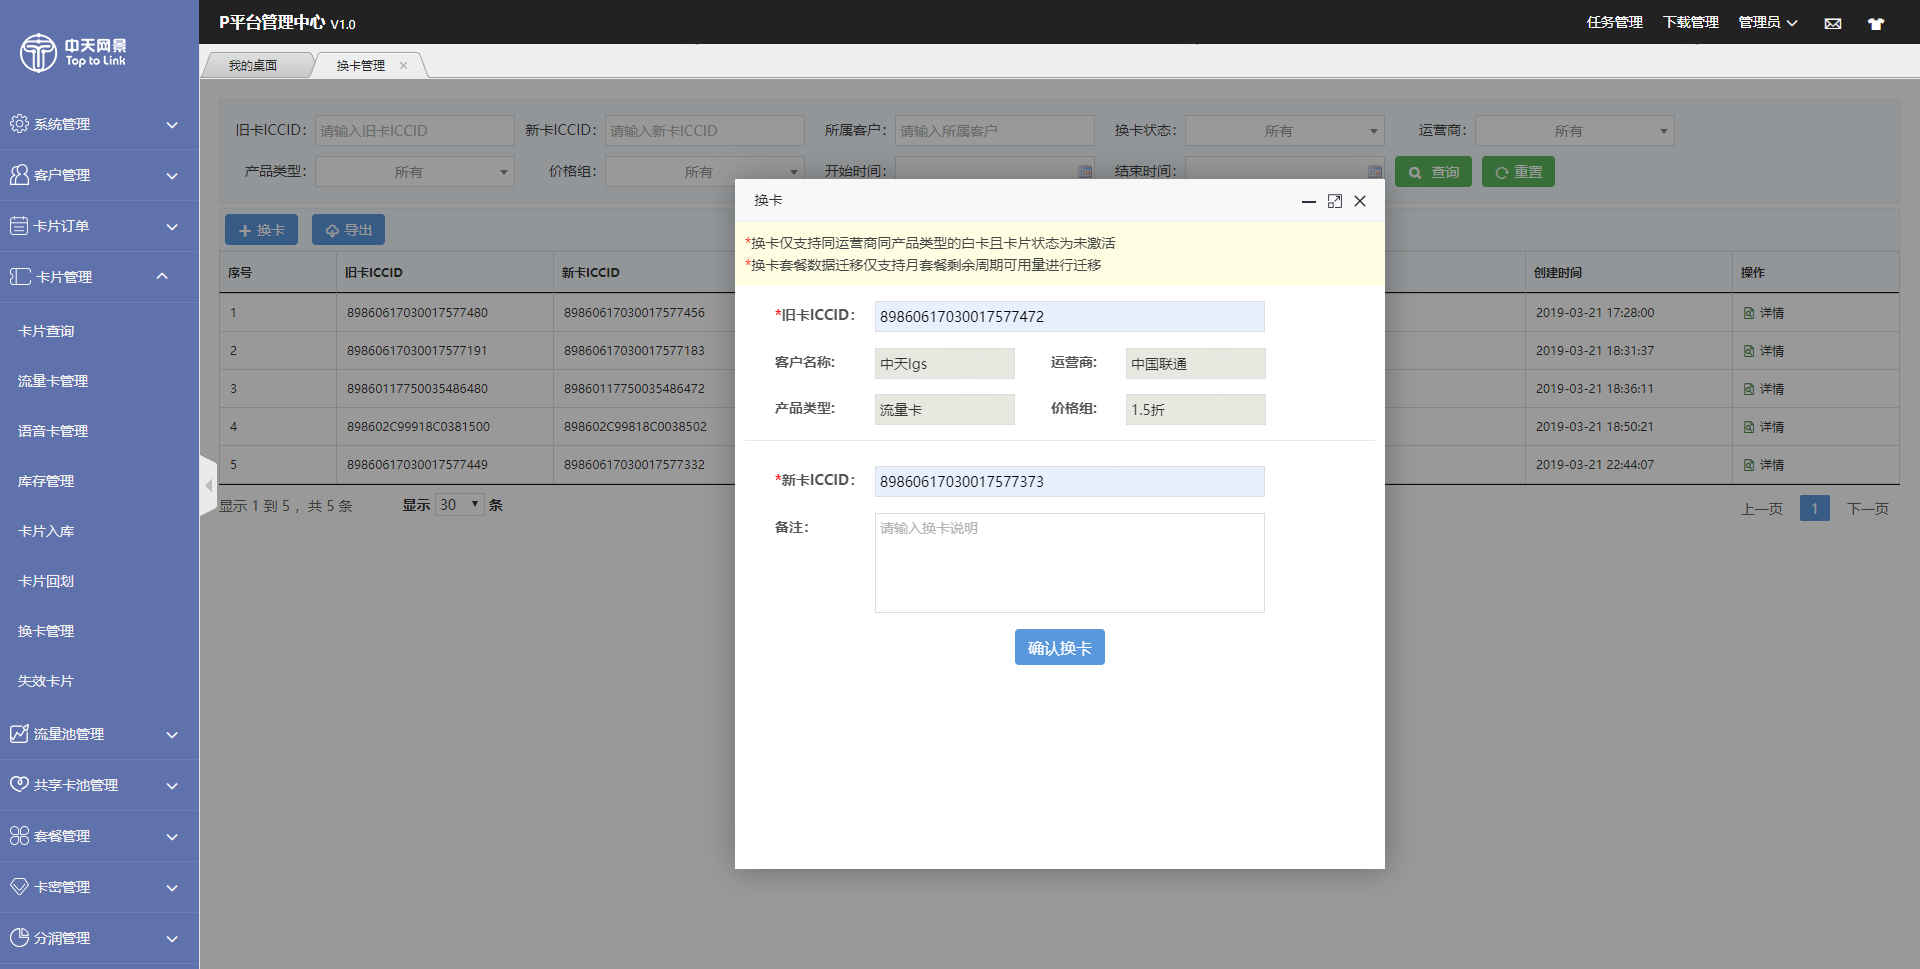Click the blue 换卡 add button

pos(261,230)
